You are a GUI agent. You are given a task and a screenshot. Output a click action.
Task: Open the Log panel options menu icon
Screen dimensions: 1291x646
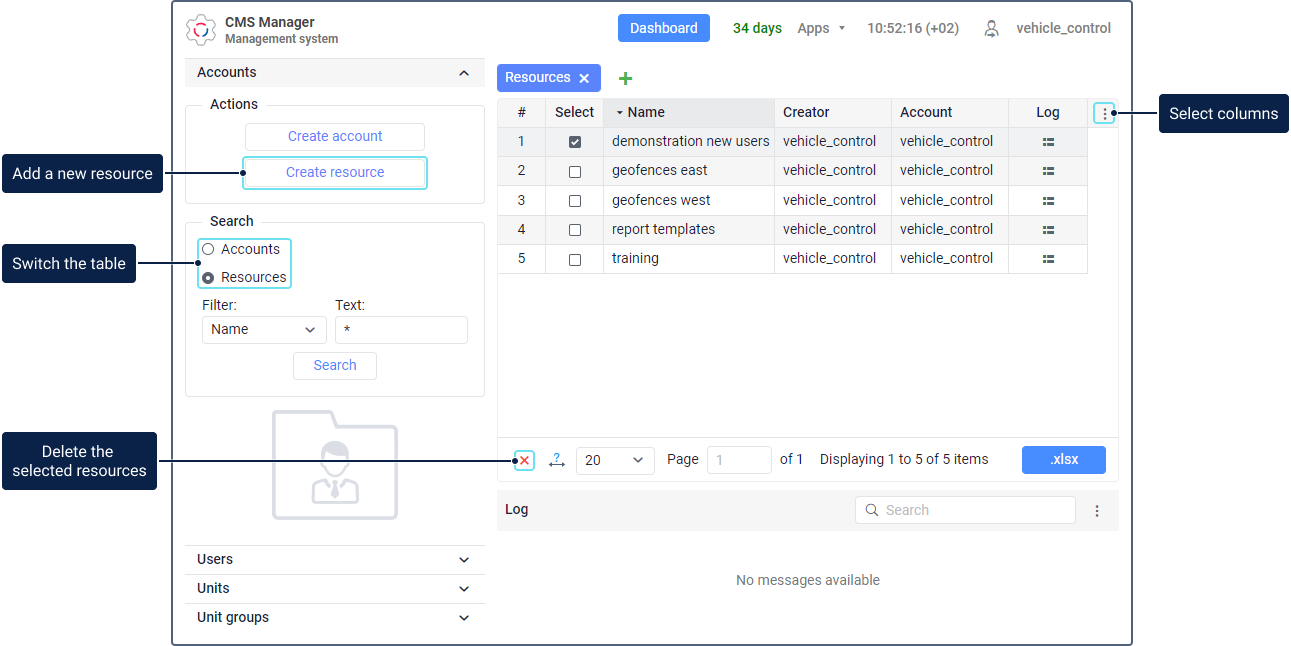(x=1097, y=511)
